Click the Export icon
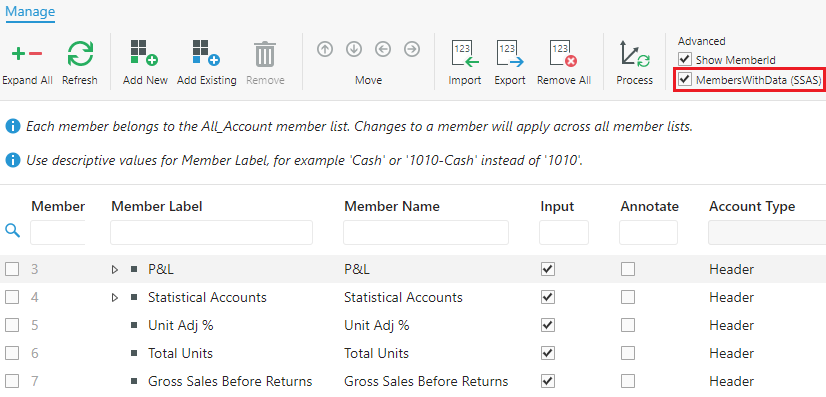 point(510,54)
